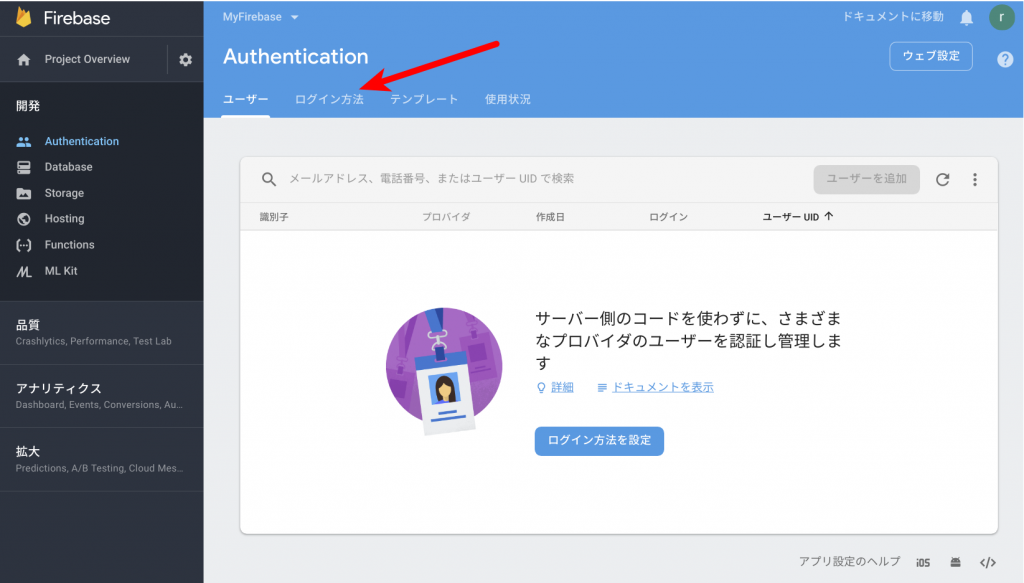Refresh the user list with the reload icon
Screen dimensions: 1024x583
click(942, 179)
